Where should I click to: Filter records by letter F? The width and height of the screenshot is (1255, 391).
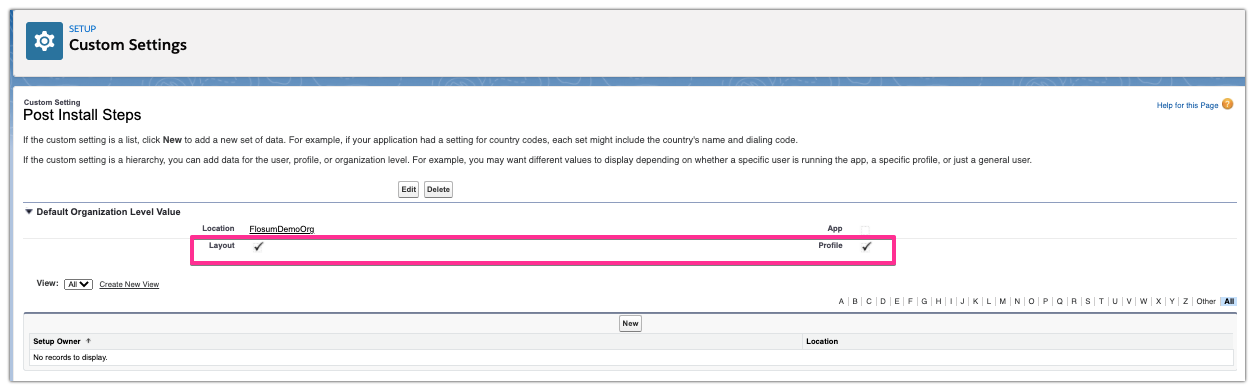tap(910, 301)
